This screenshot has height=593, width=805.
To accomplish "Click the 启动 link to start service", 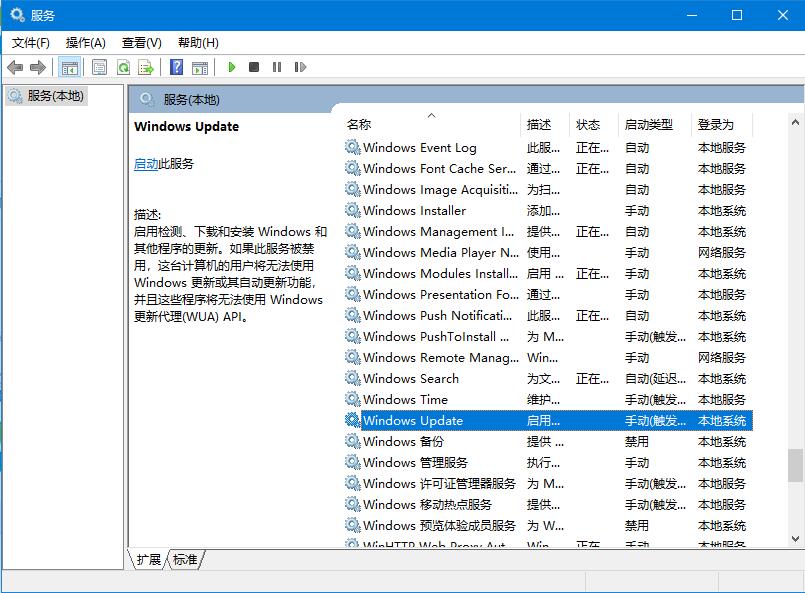I will [x=146, y=164].
